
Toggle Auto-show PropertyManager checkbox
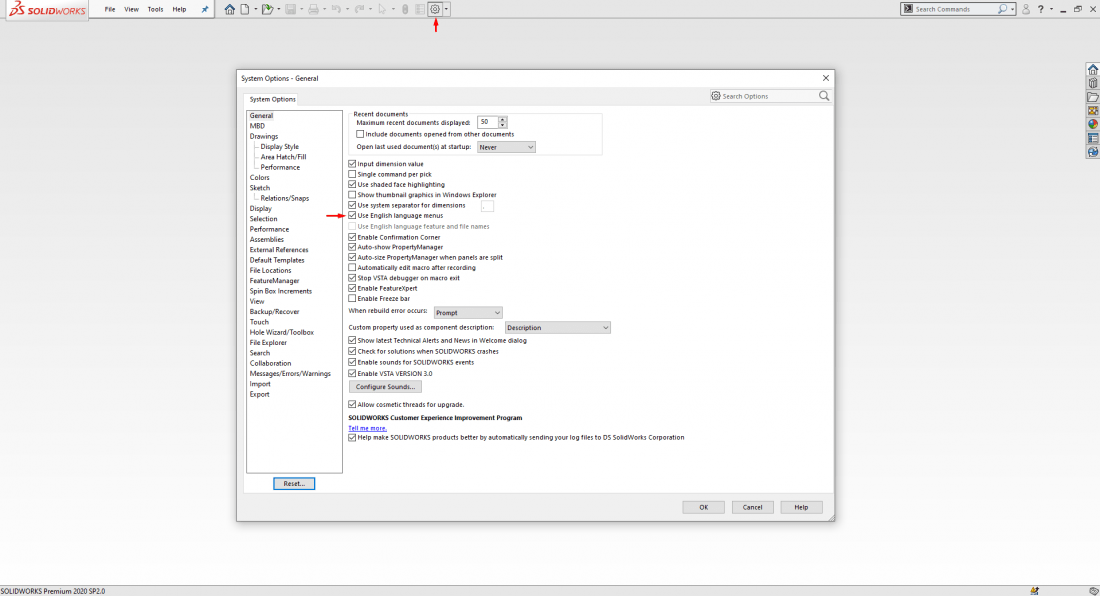click(x=352, y=247)
